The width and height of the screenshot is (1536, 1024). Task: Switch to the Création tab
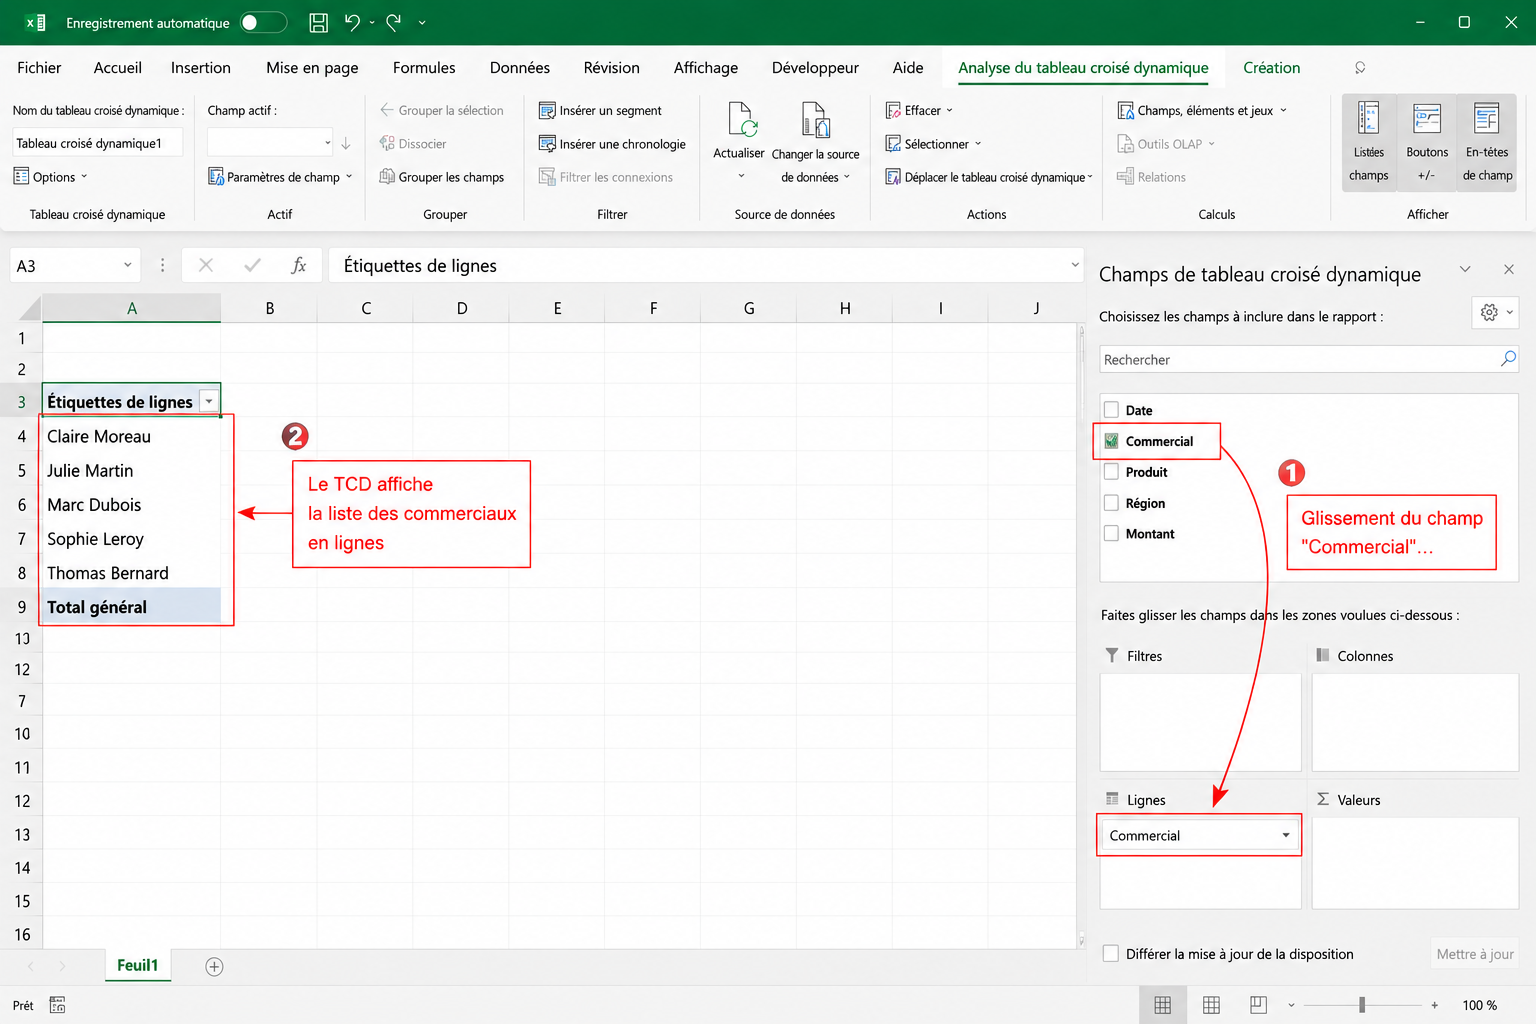tap(1272, 68)
